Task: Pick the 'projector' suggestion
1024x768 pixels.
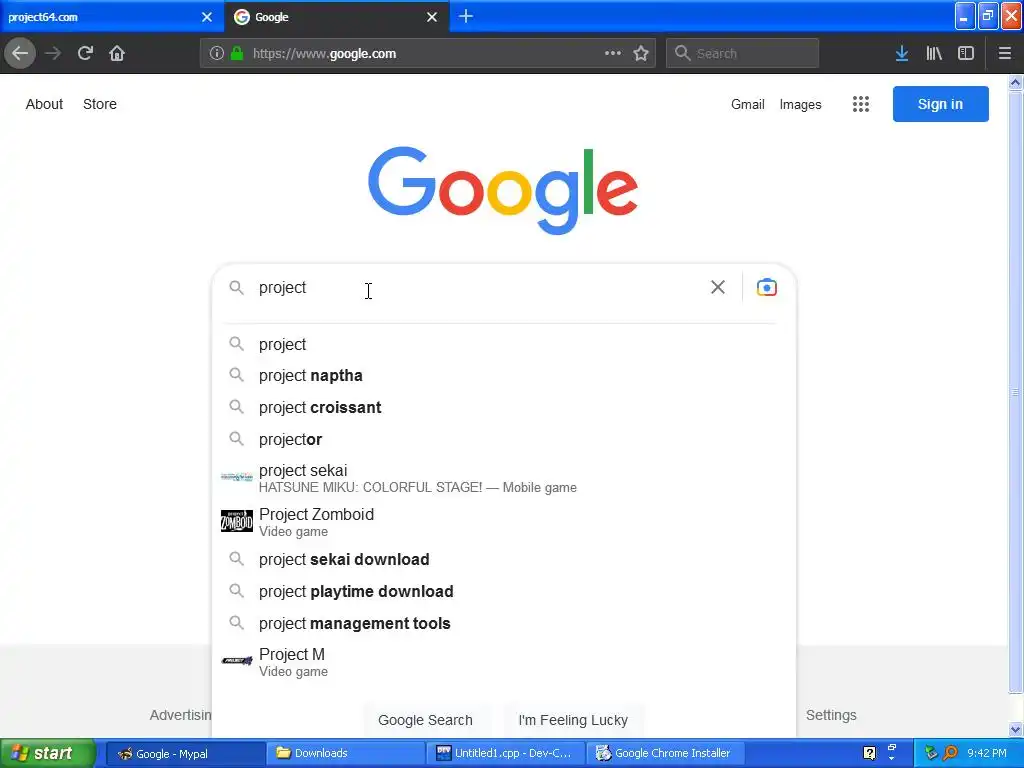Action: (x=504, y=440)
